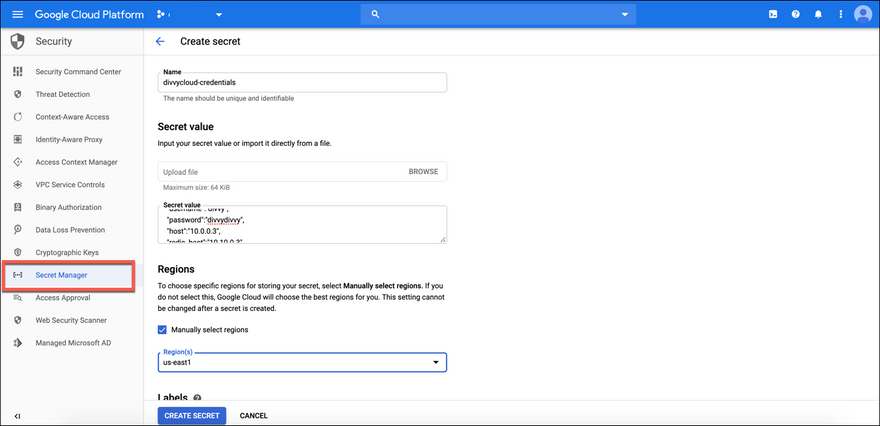This screenshot has width=880, height=426.
Task: Click the back arrow beside Create secret
Action: pos(160,41)
